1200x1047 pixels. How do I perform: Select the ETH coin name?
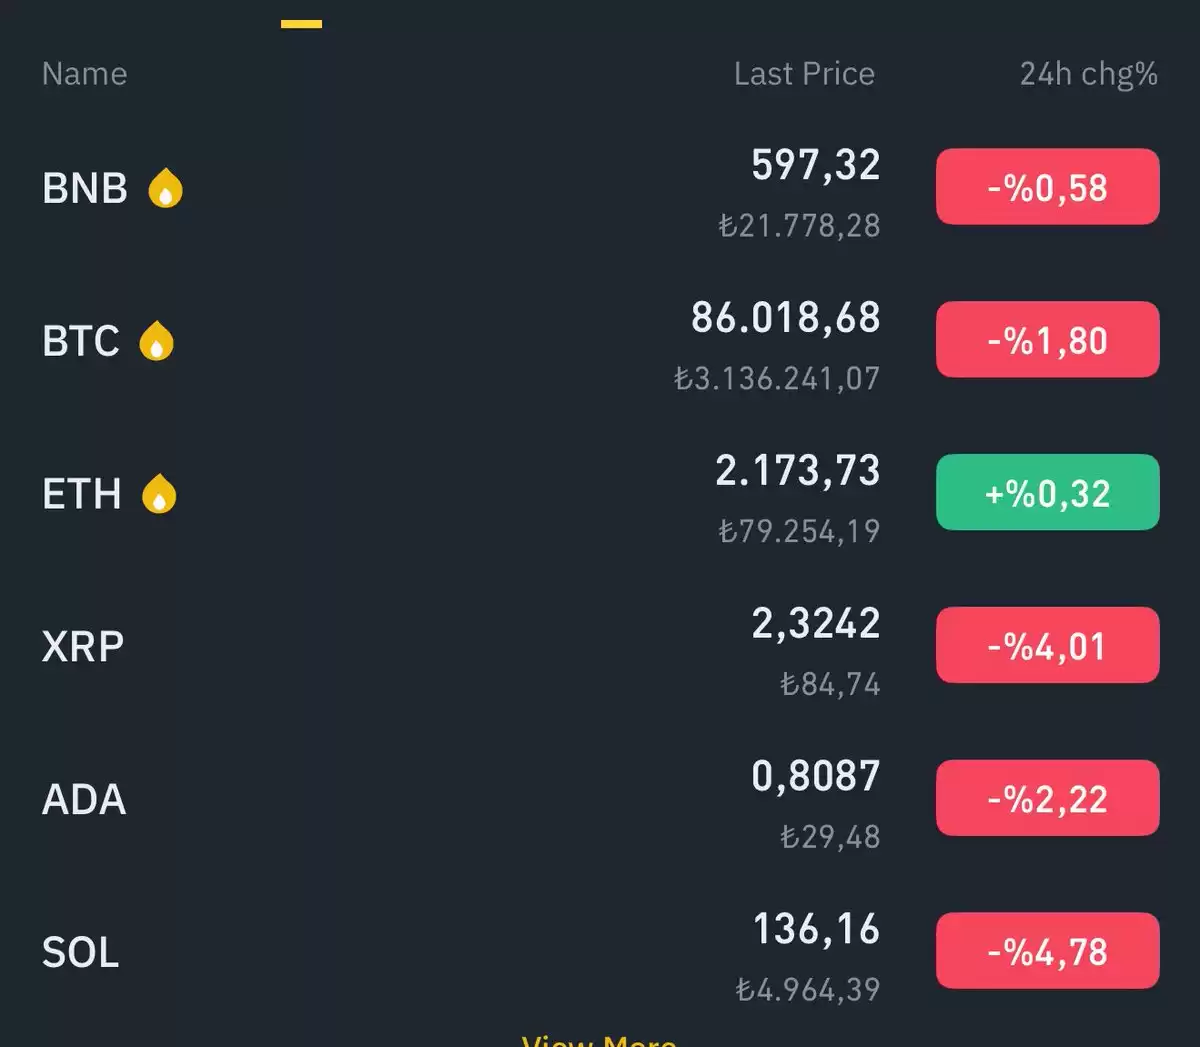click(81, 494)
